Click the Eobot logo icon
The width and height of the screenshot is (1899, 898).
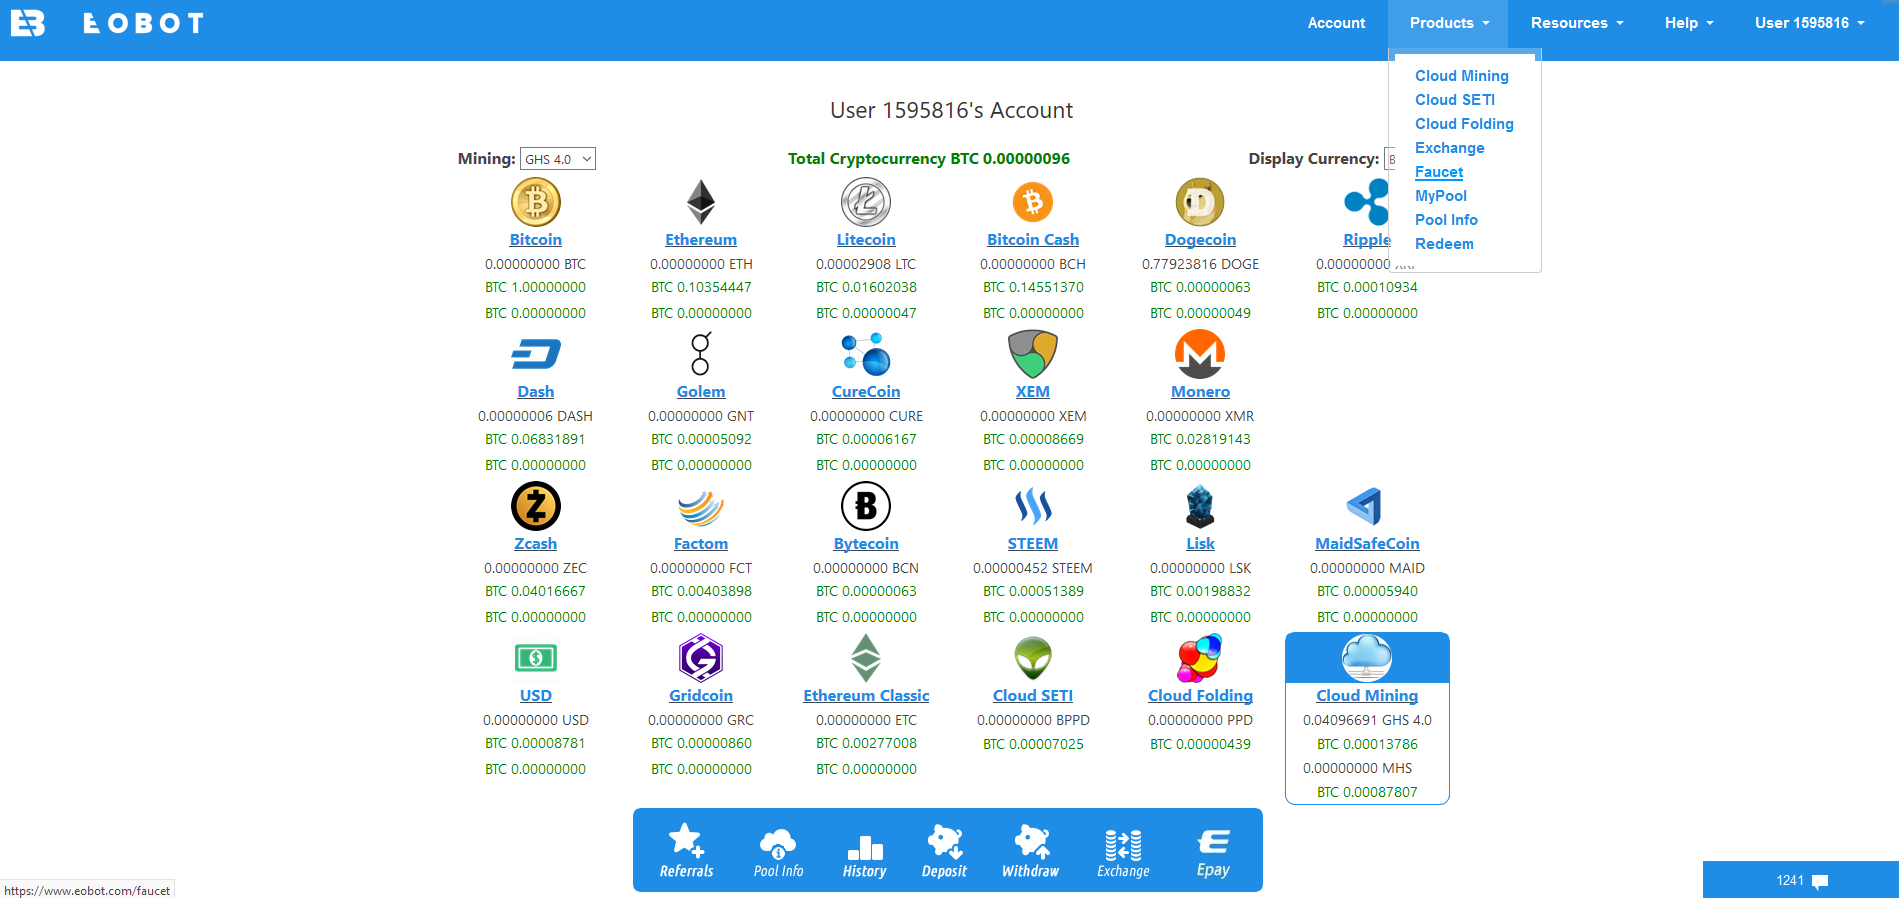tap(28, 23)
